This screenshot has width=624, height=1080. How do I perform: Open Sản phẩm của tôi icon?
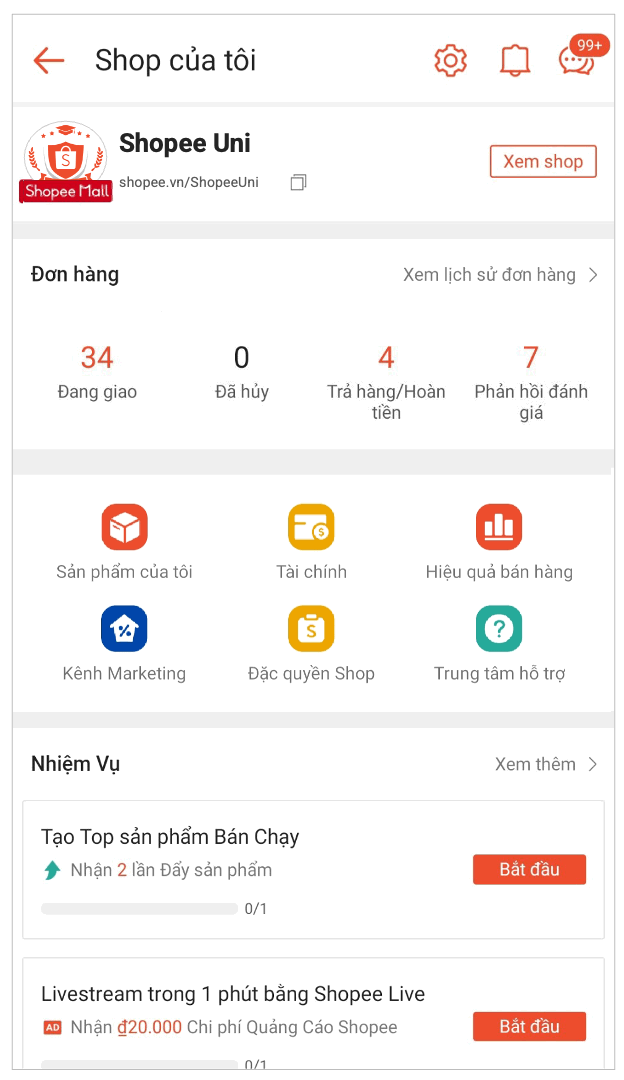(x=124, y=527)
